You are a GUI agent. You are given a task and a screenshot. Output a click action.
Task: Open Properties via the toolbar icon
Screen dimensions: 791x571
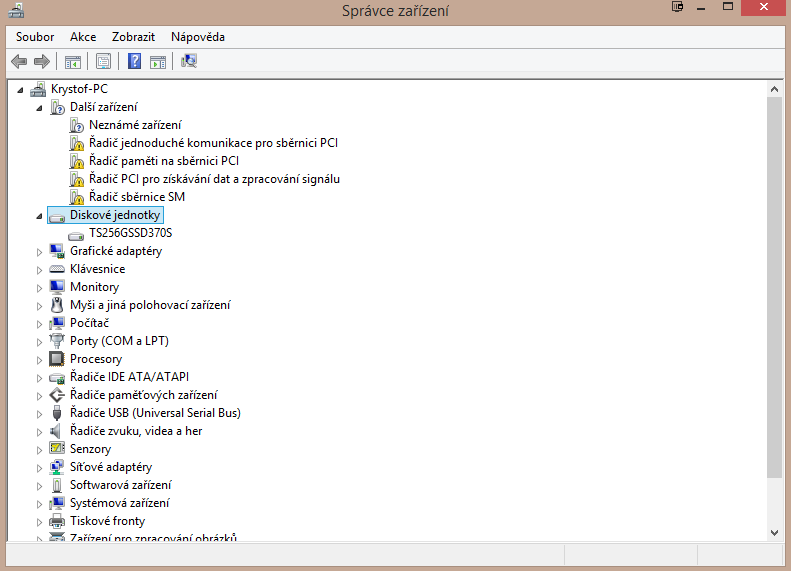coord(103,62)
